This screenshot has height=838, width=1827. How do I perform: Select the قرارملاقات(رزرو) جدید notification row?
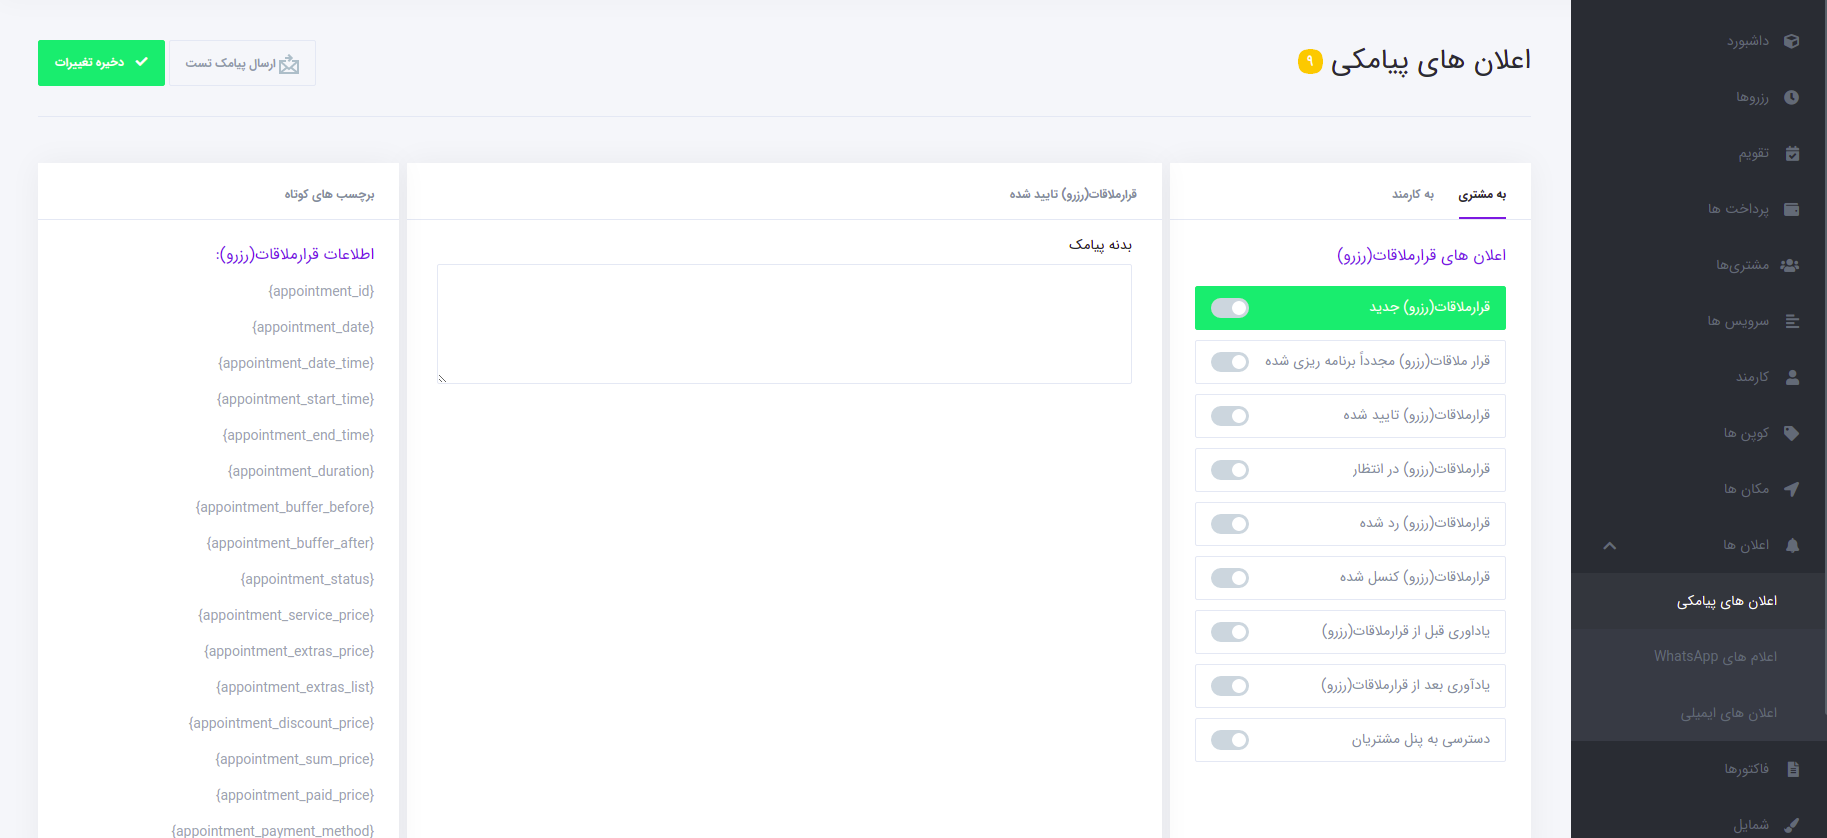coord(1350,308)
